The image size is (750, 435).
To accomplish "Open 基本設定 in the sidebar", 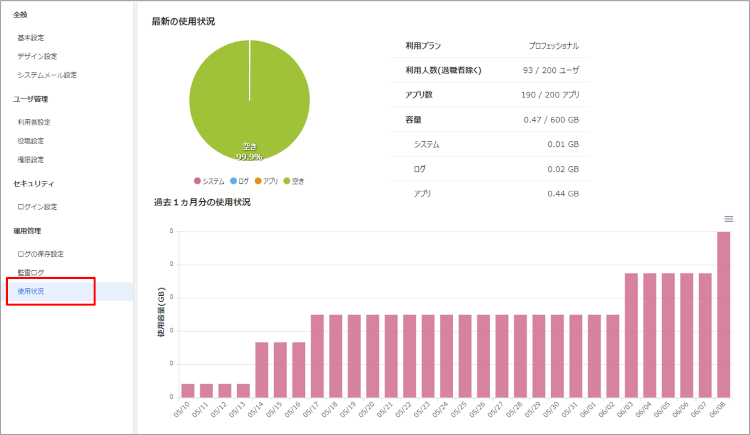I will [31, 37].
